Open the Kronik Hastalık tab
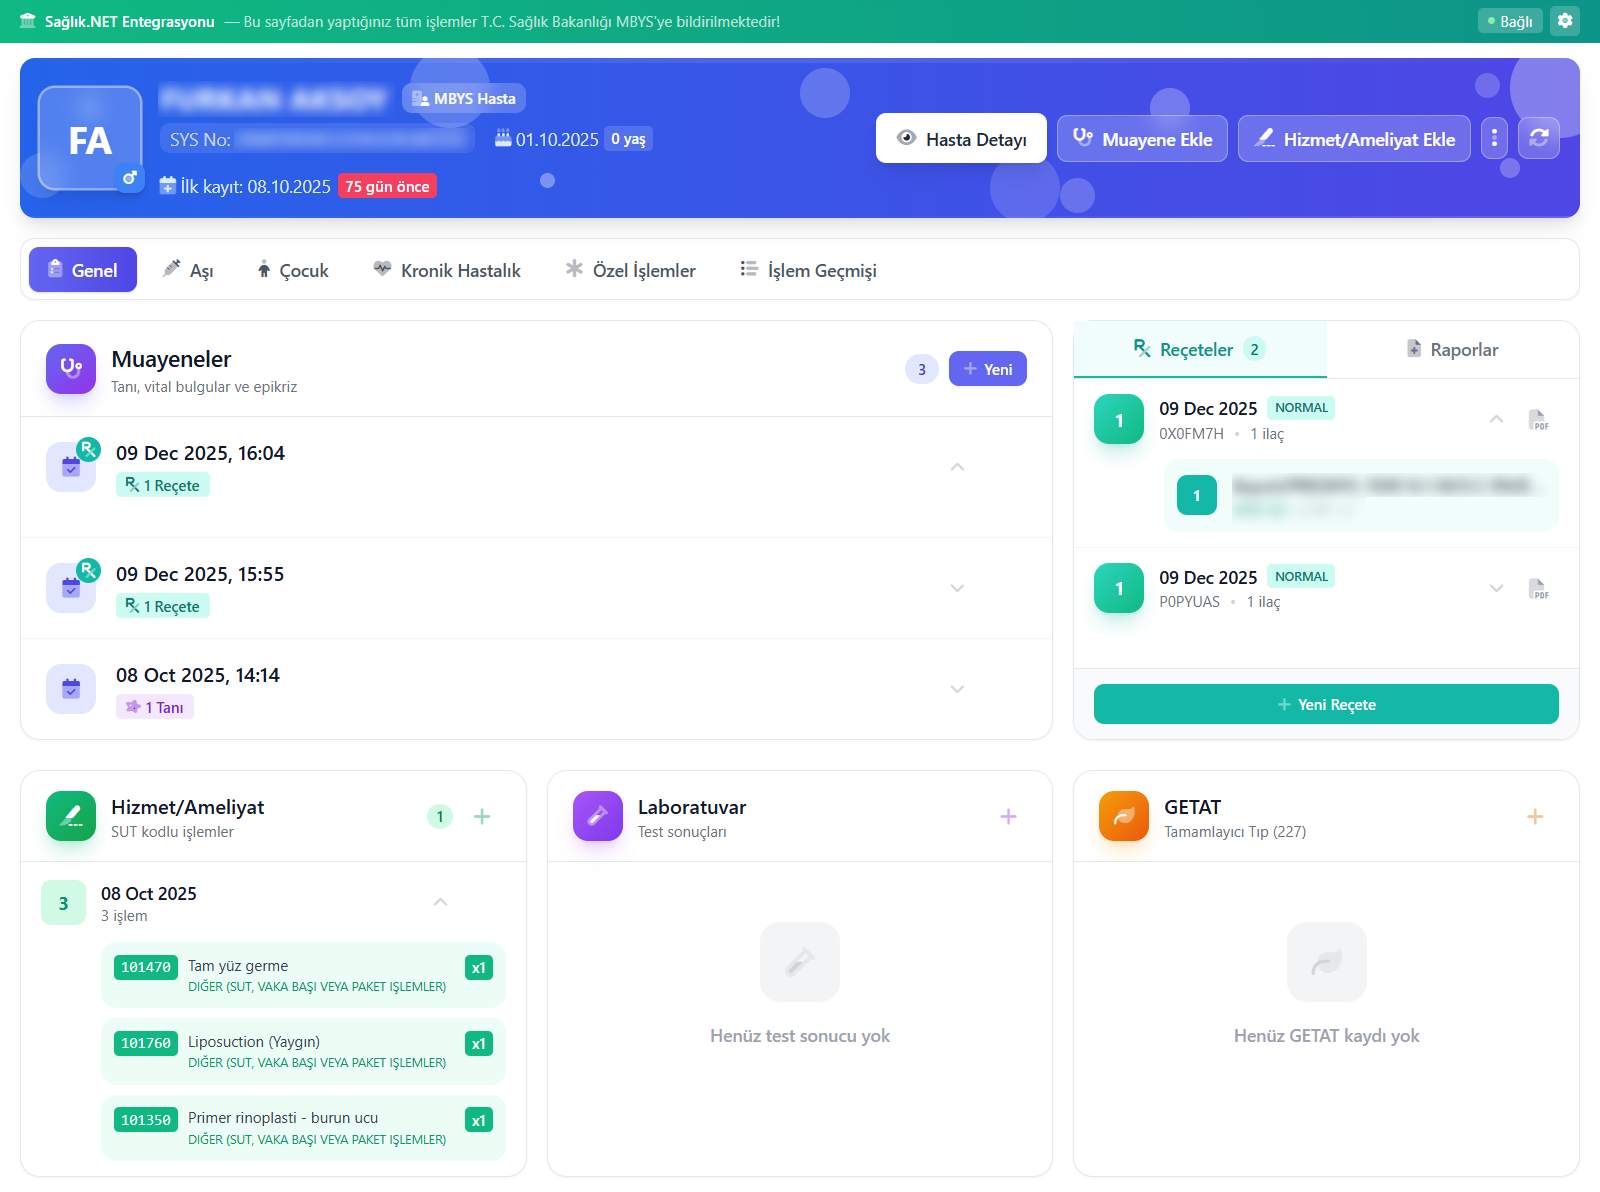Viewport: 1600px width, 1192px height. [447, 270]
